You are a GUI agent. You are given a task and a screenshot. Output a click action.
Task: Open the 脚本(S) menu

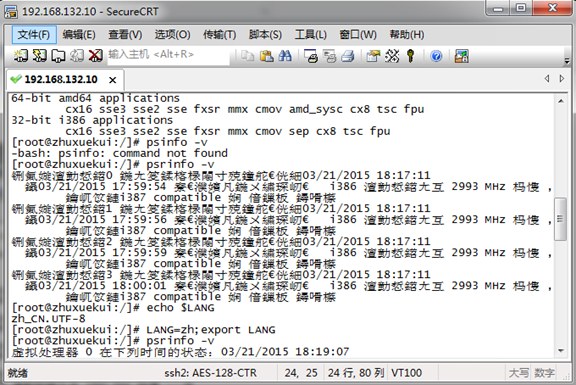(265, 35)
